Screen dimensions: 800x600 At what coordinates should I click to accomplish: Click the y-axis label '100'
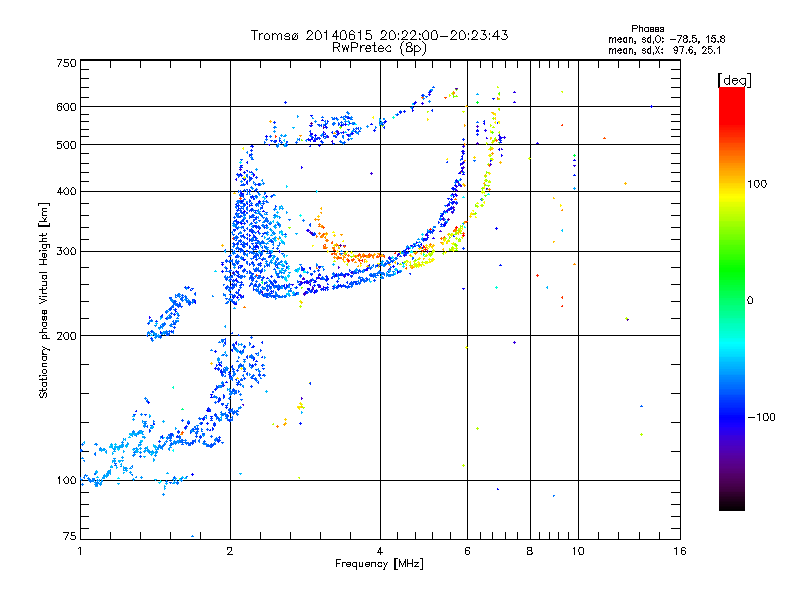coord(66,481)
